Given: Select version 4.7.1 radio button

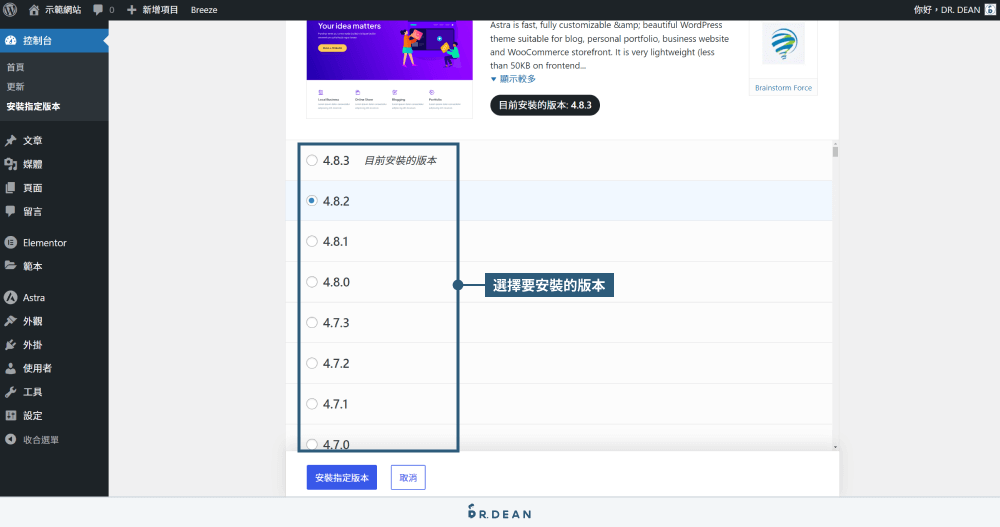Looking at the screenshot, I should click(x=312, y=403).
